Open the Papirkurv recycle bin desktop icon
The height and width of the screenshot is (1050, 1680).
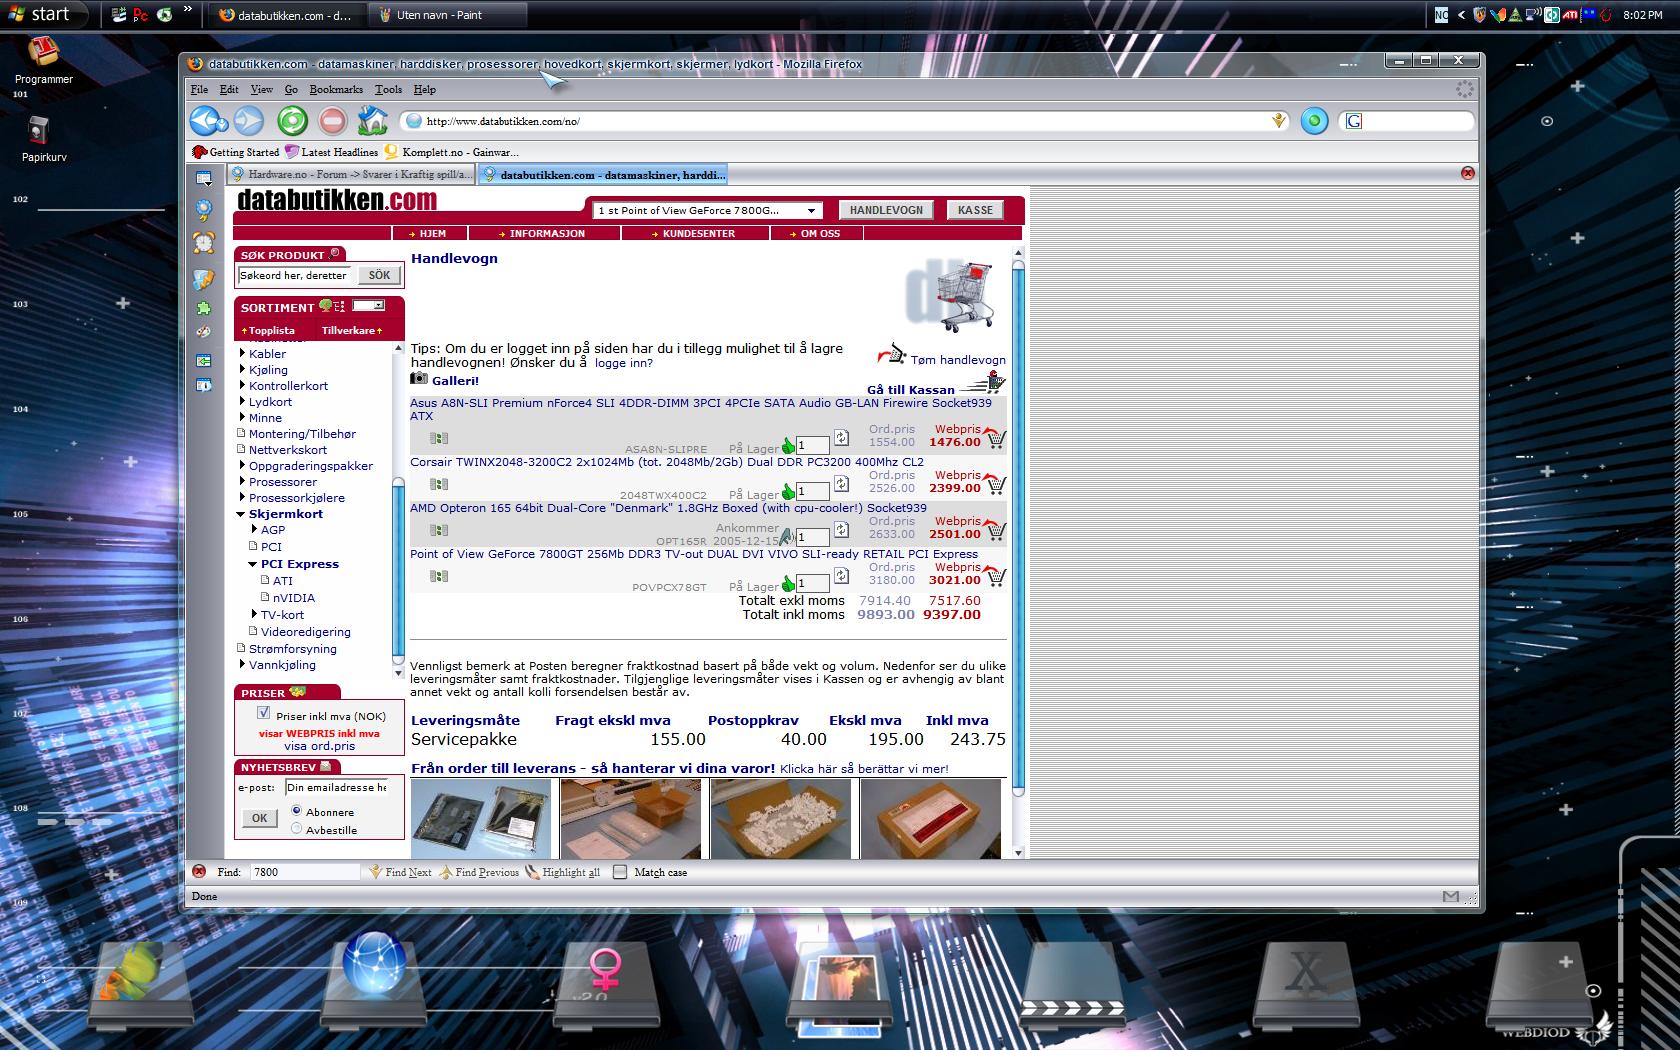[x=39, y=130]
